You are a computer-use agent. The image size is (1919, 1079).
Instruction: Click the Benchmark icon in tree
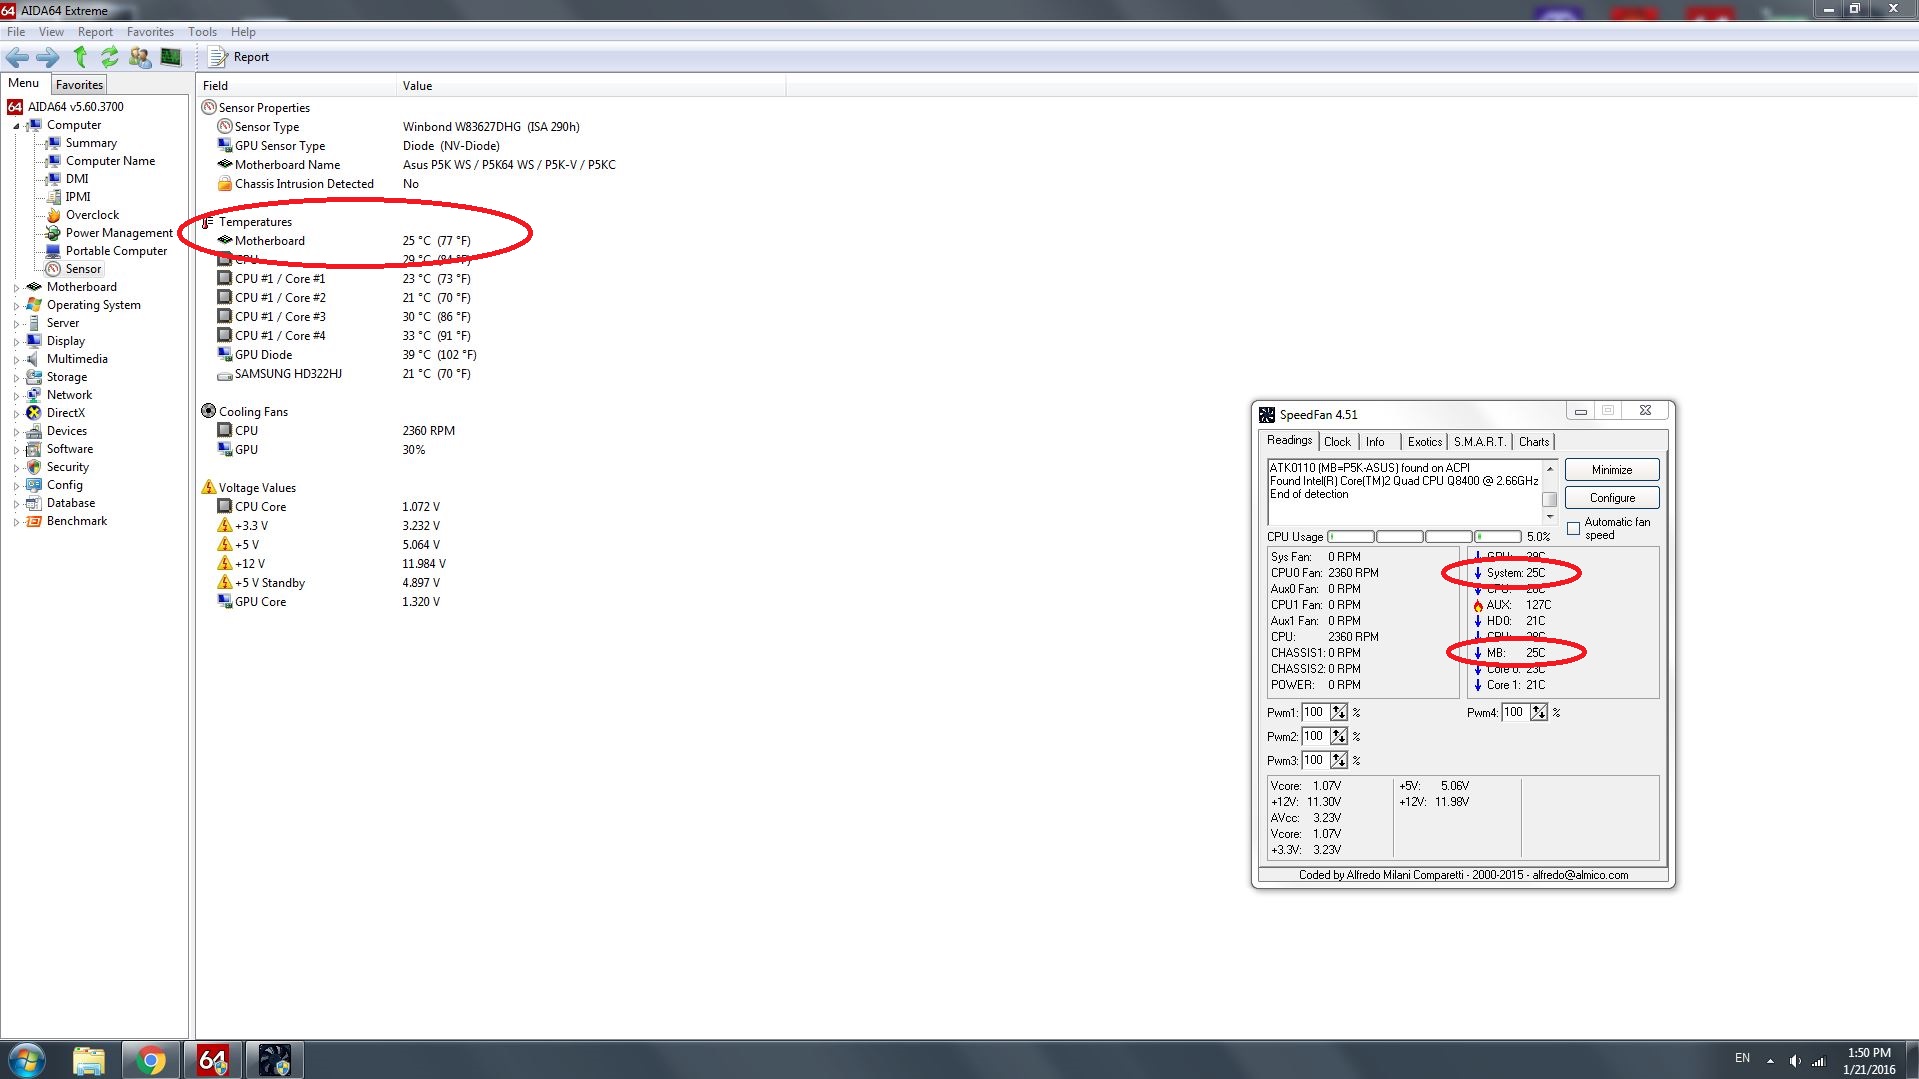(34, 521)
